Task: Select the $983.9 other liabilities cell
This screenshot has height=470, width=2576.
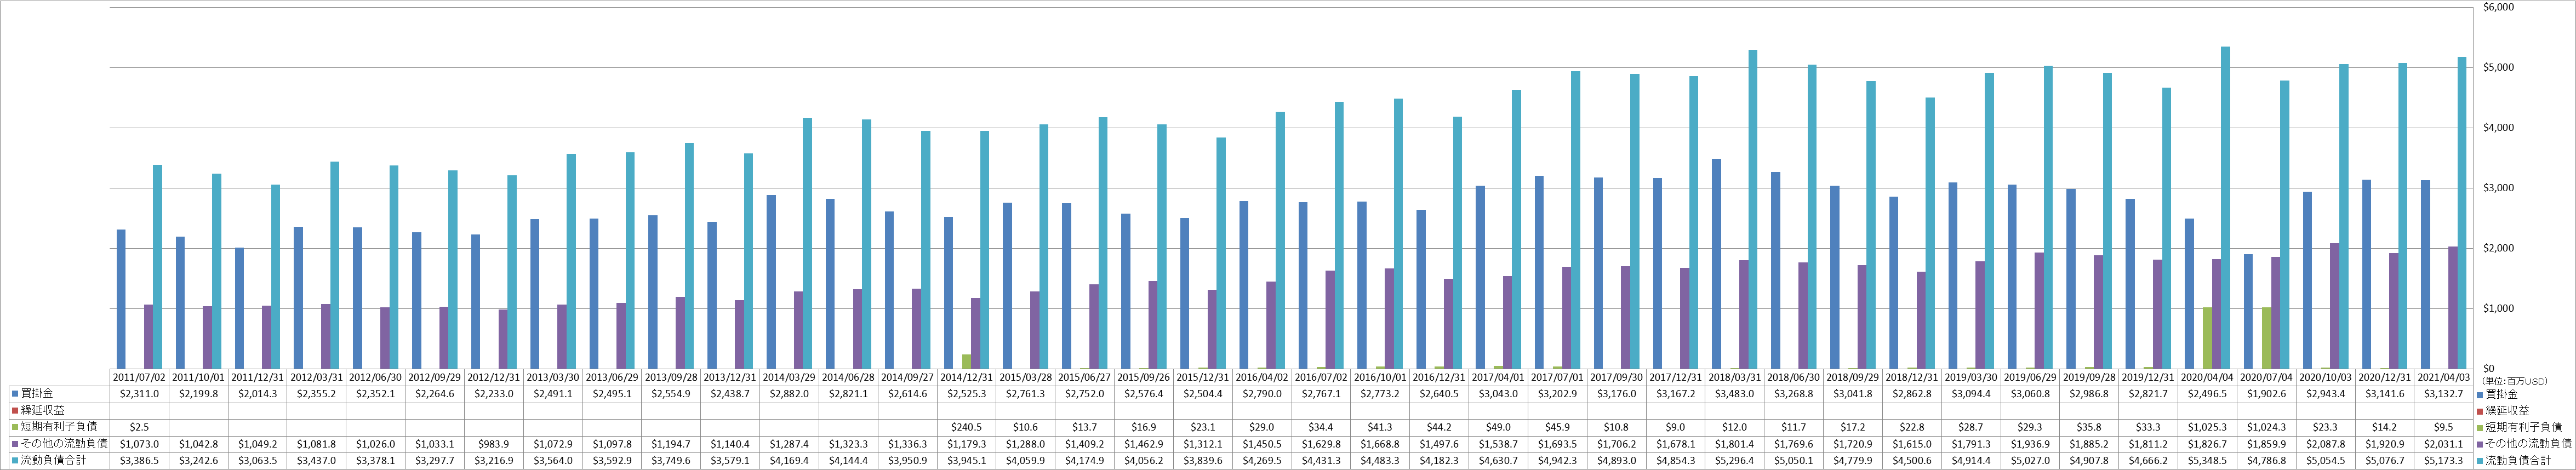Action: [494, 443]
